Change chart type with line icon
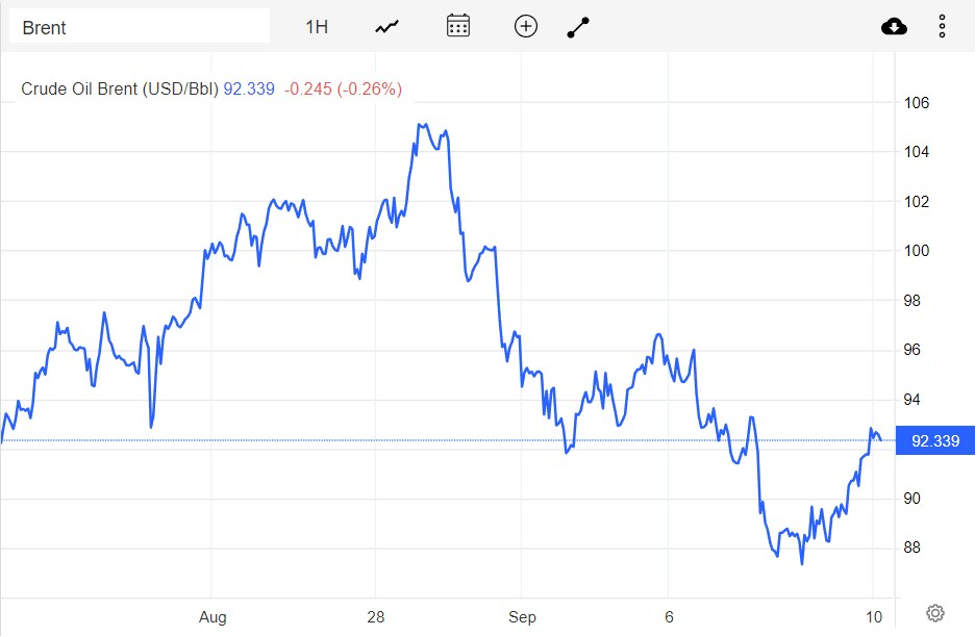Image resolution: width=977 pixels, height=637 pixels. (x=387, y=27)
